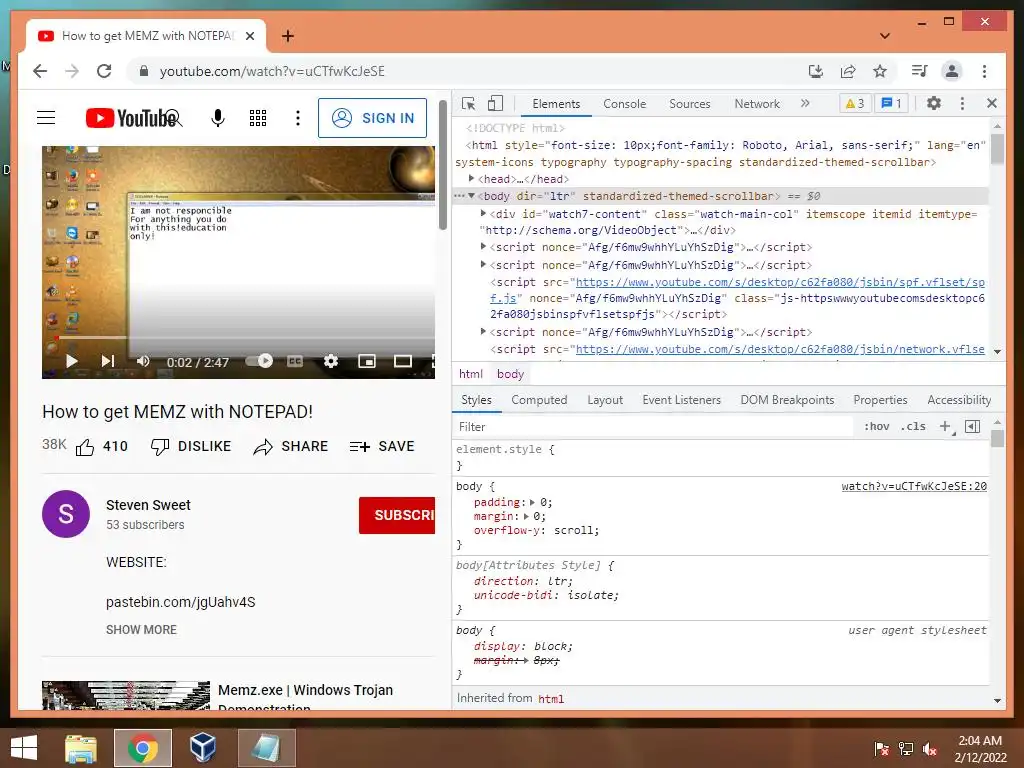Activate DevTools inspect element picker
The image size is (1024, 768).
(x=468, y=104)
